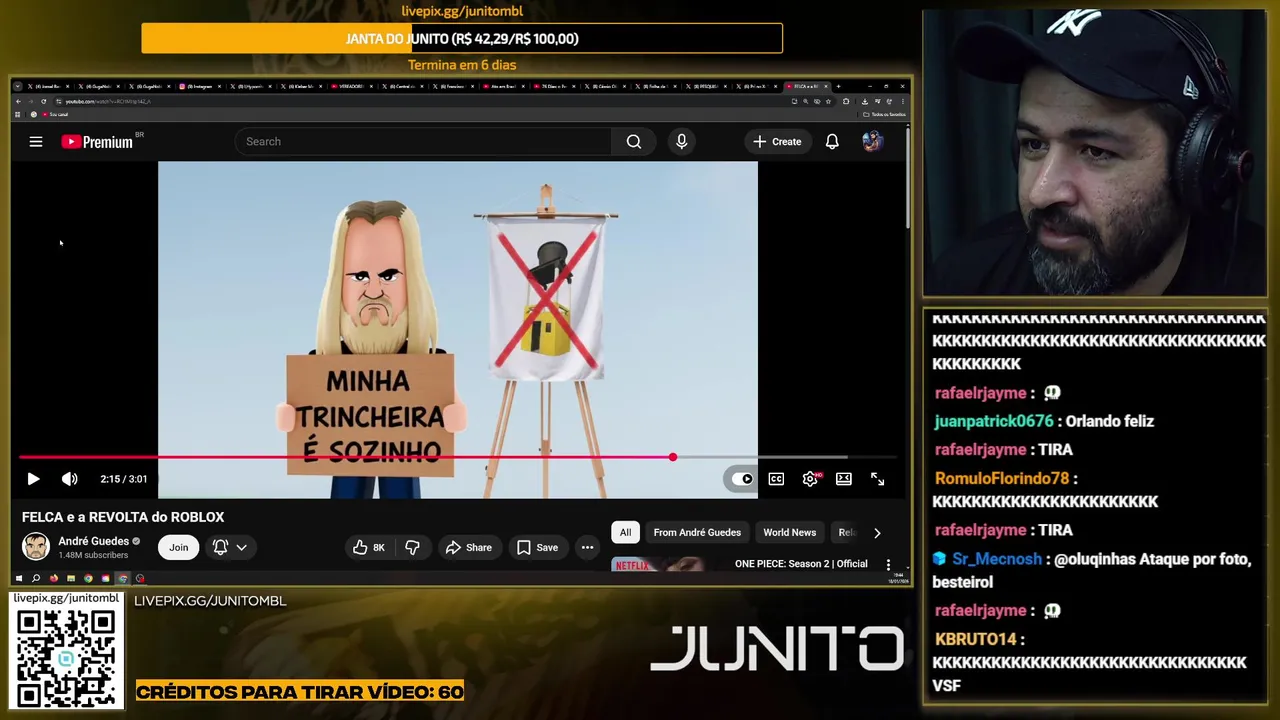Toggle autoplay switch in player
1280x720 pixels.
point(742,479)
